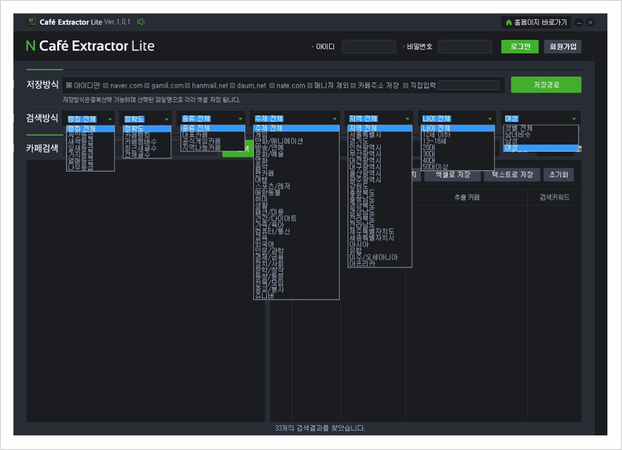The image size is (622, 450).
Task: Choose 건강/다이어트 topic option
Action: [x=276, y=218]
